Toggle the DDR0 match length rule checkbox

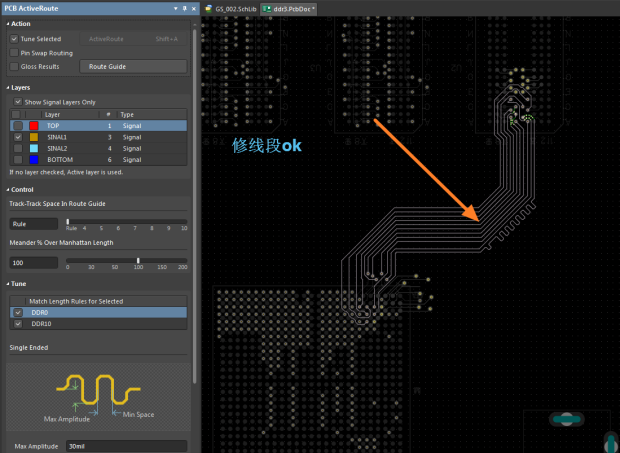coord(18,312)
